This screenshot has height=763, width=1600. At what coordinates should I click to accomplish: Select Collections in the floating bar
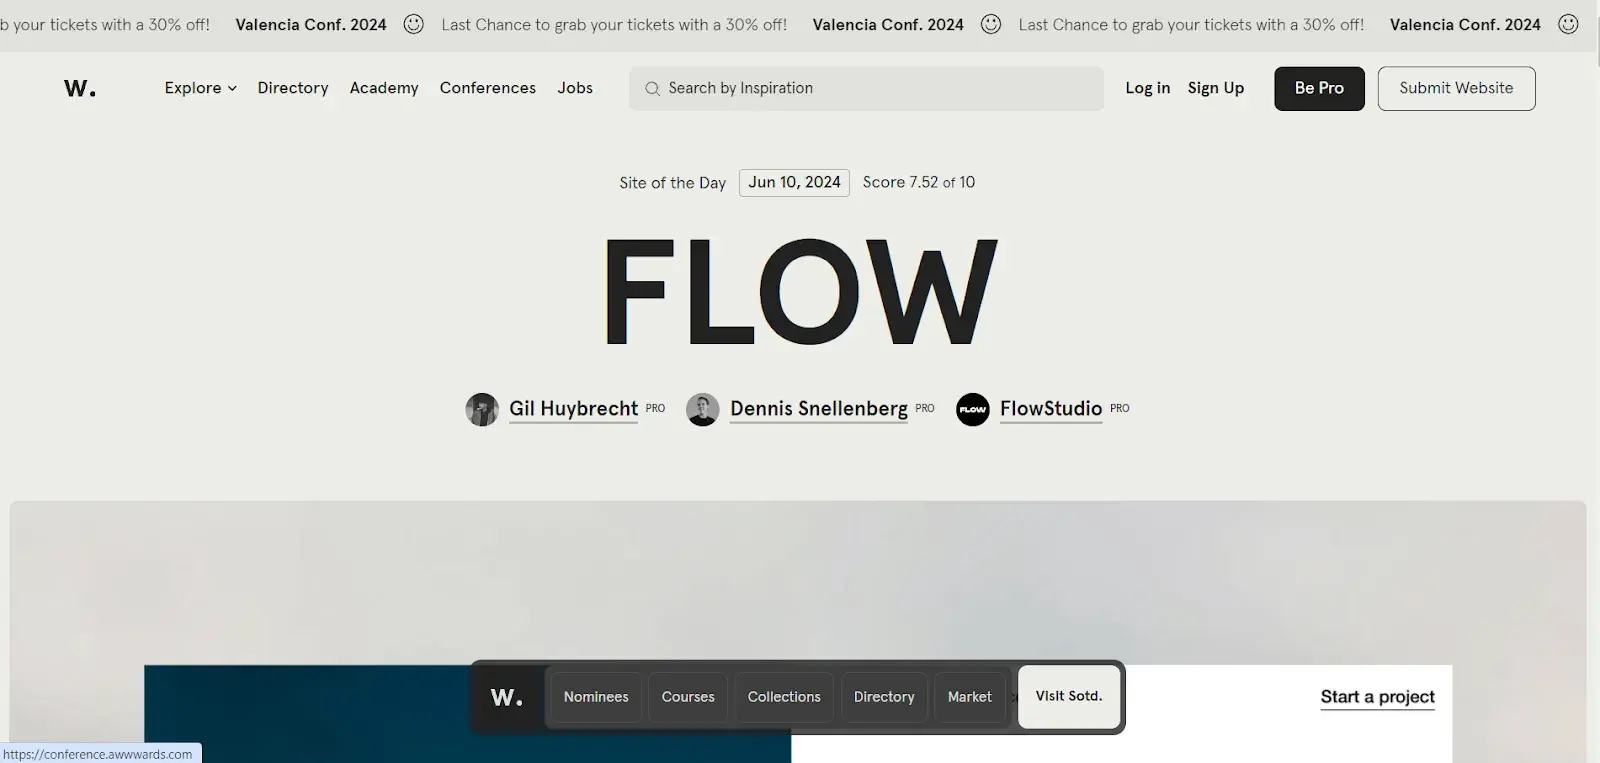tap(784, 697)
